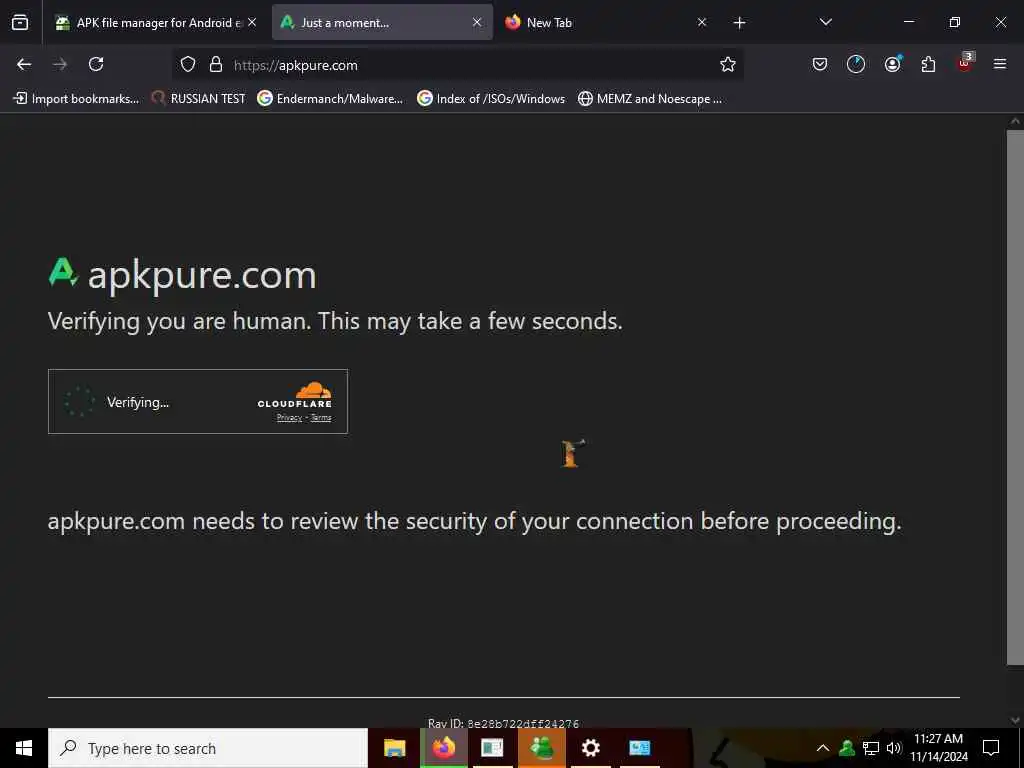This screenshot has width=1024, height=768.
Task: Open Cloudflare Privacy link
Action: pyautogui.click(x=289, y=418)
